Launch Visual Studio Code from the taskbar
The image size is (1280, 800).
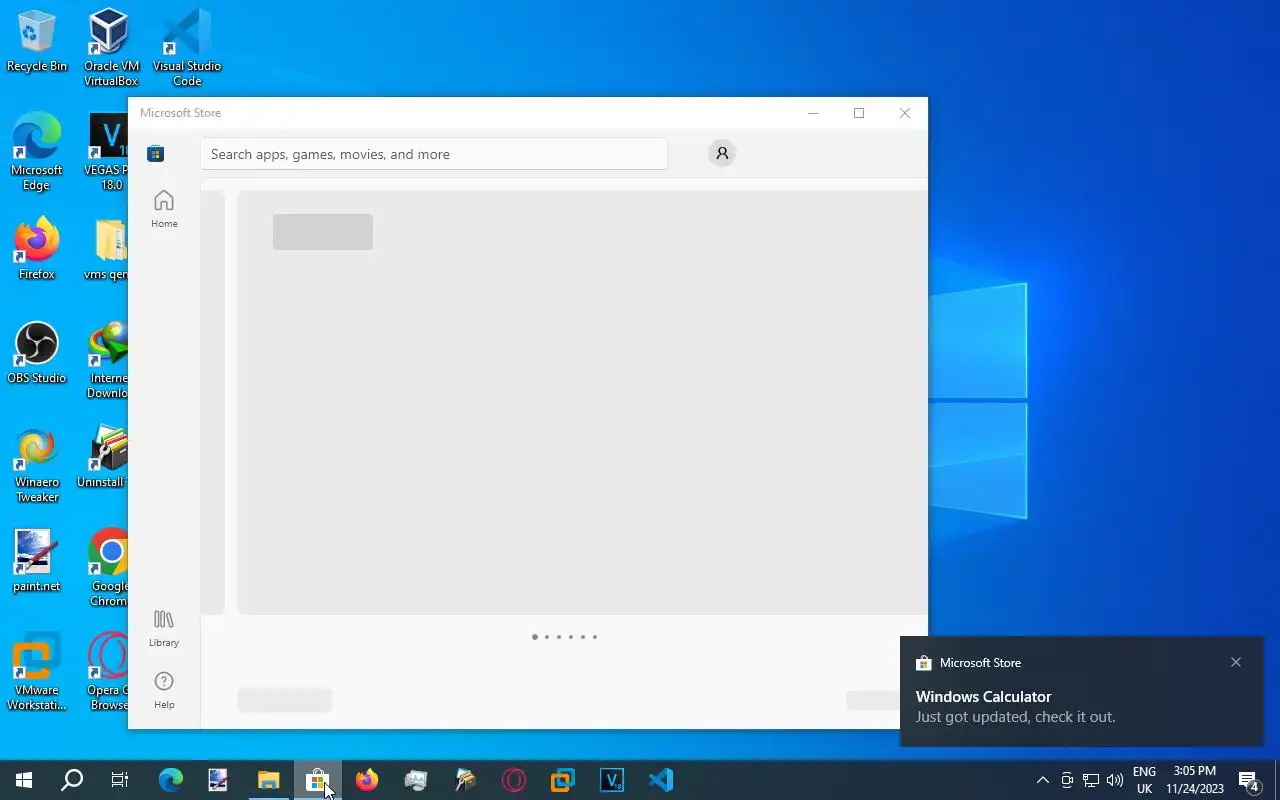click(x=661, y=780)
